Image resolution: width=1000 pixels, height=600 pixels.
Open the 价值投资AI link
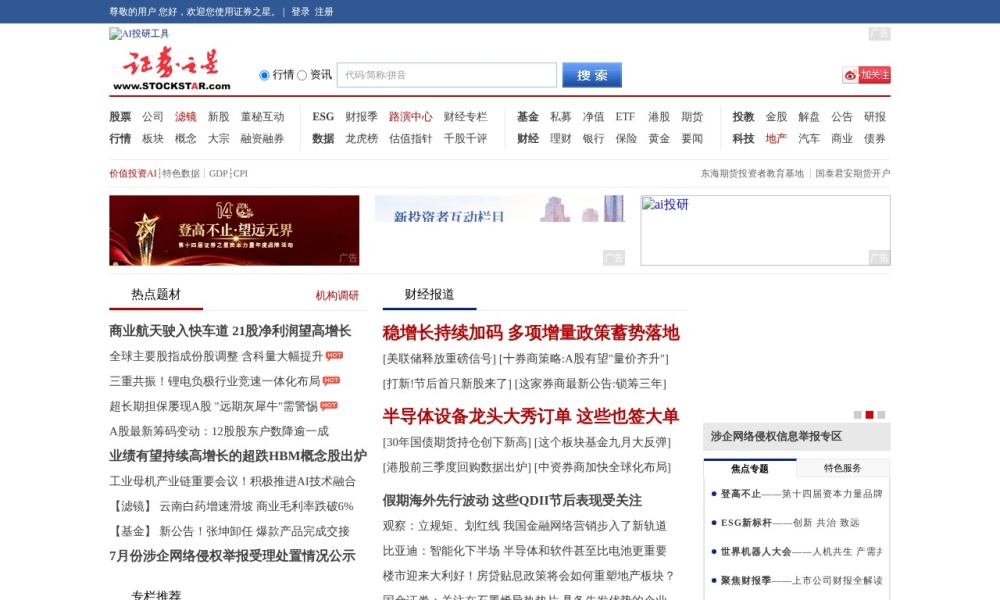click(133, 173)
